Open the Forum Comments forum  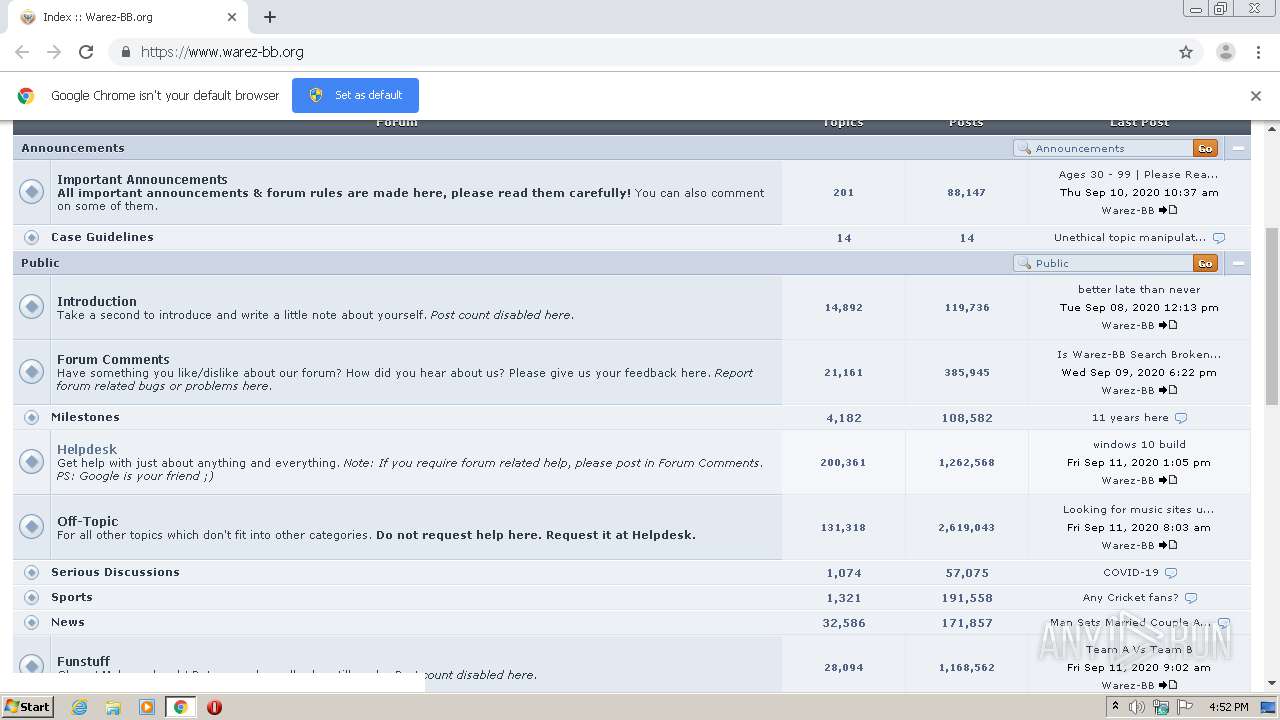[113, 359]
